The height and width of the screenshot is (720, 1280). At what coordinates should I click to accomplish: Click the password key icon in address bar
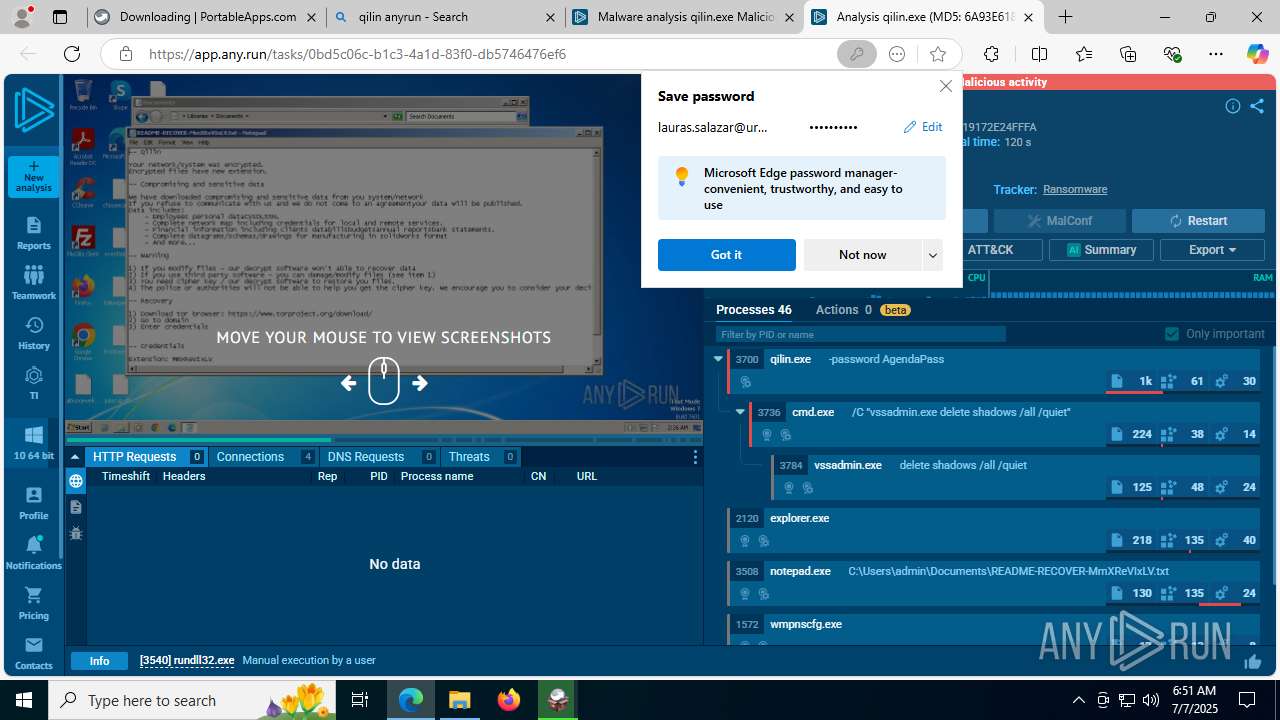pos(857,54)
